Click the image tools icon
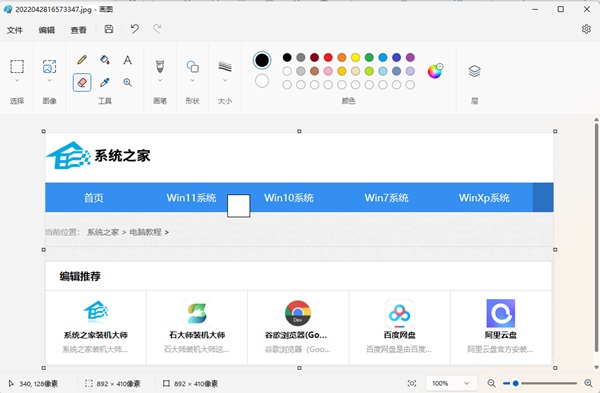The image size is (600, 393). point(49,66)
